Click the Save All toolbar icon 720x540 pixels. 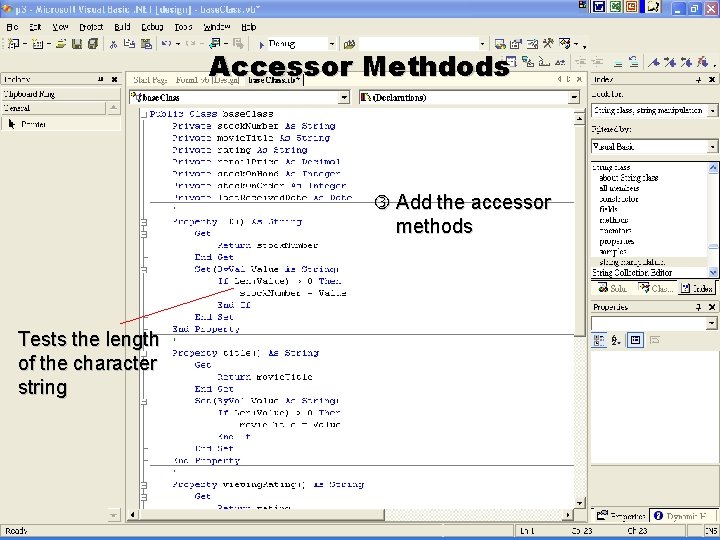(93, 44)
